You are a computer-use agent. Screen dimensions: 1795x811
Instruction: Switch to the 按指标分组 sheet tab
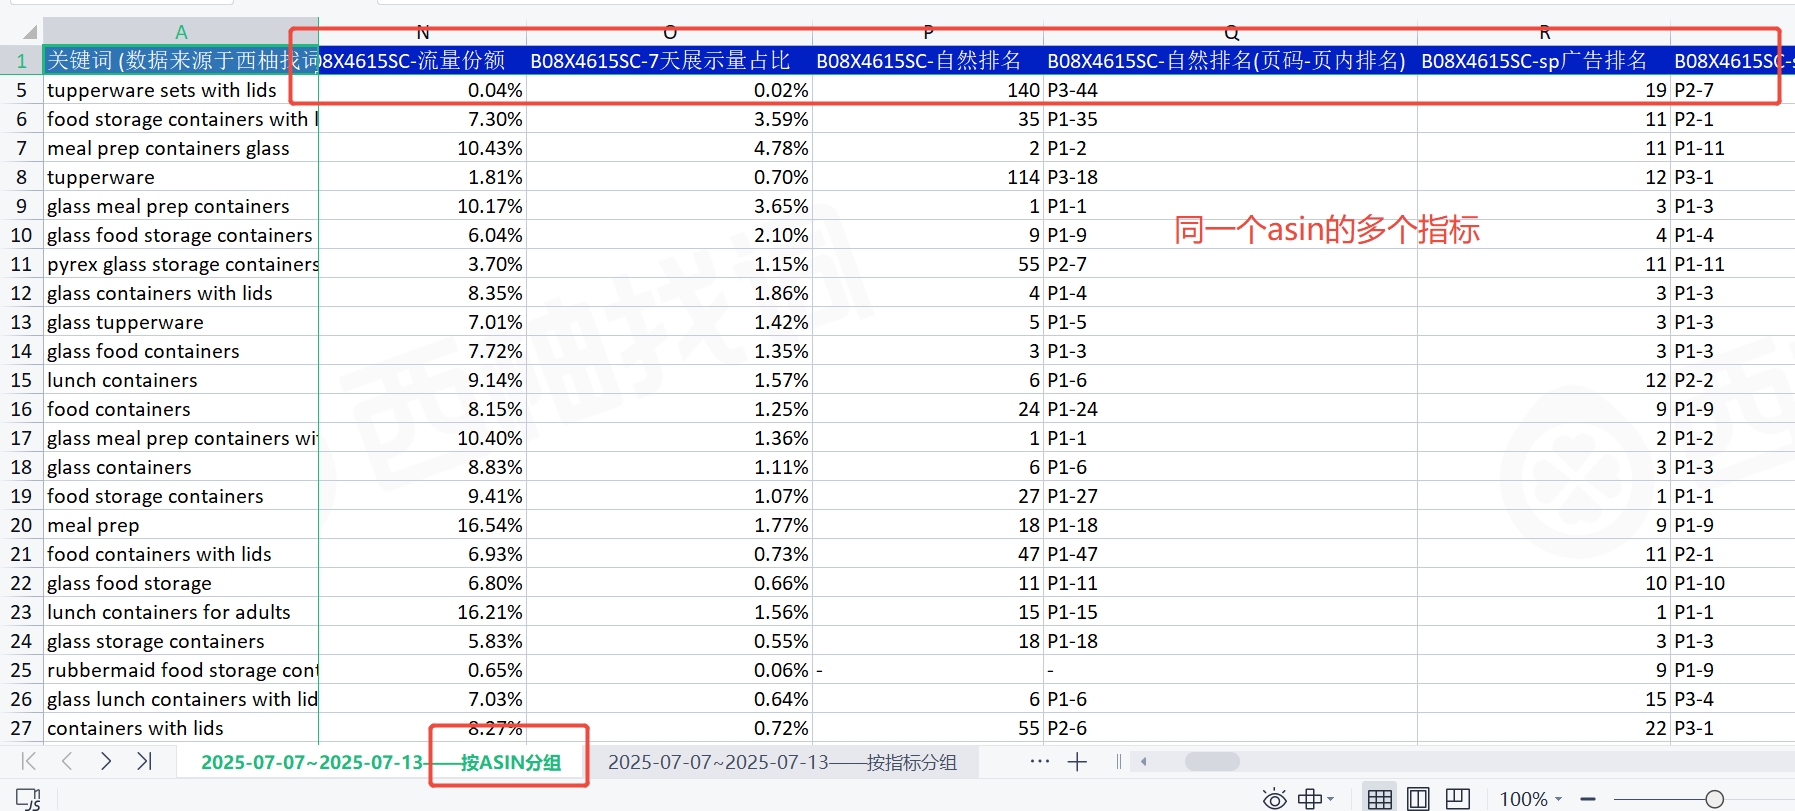[x=782, y=762]
